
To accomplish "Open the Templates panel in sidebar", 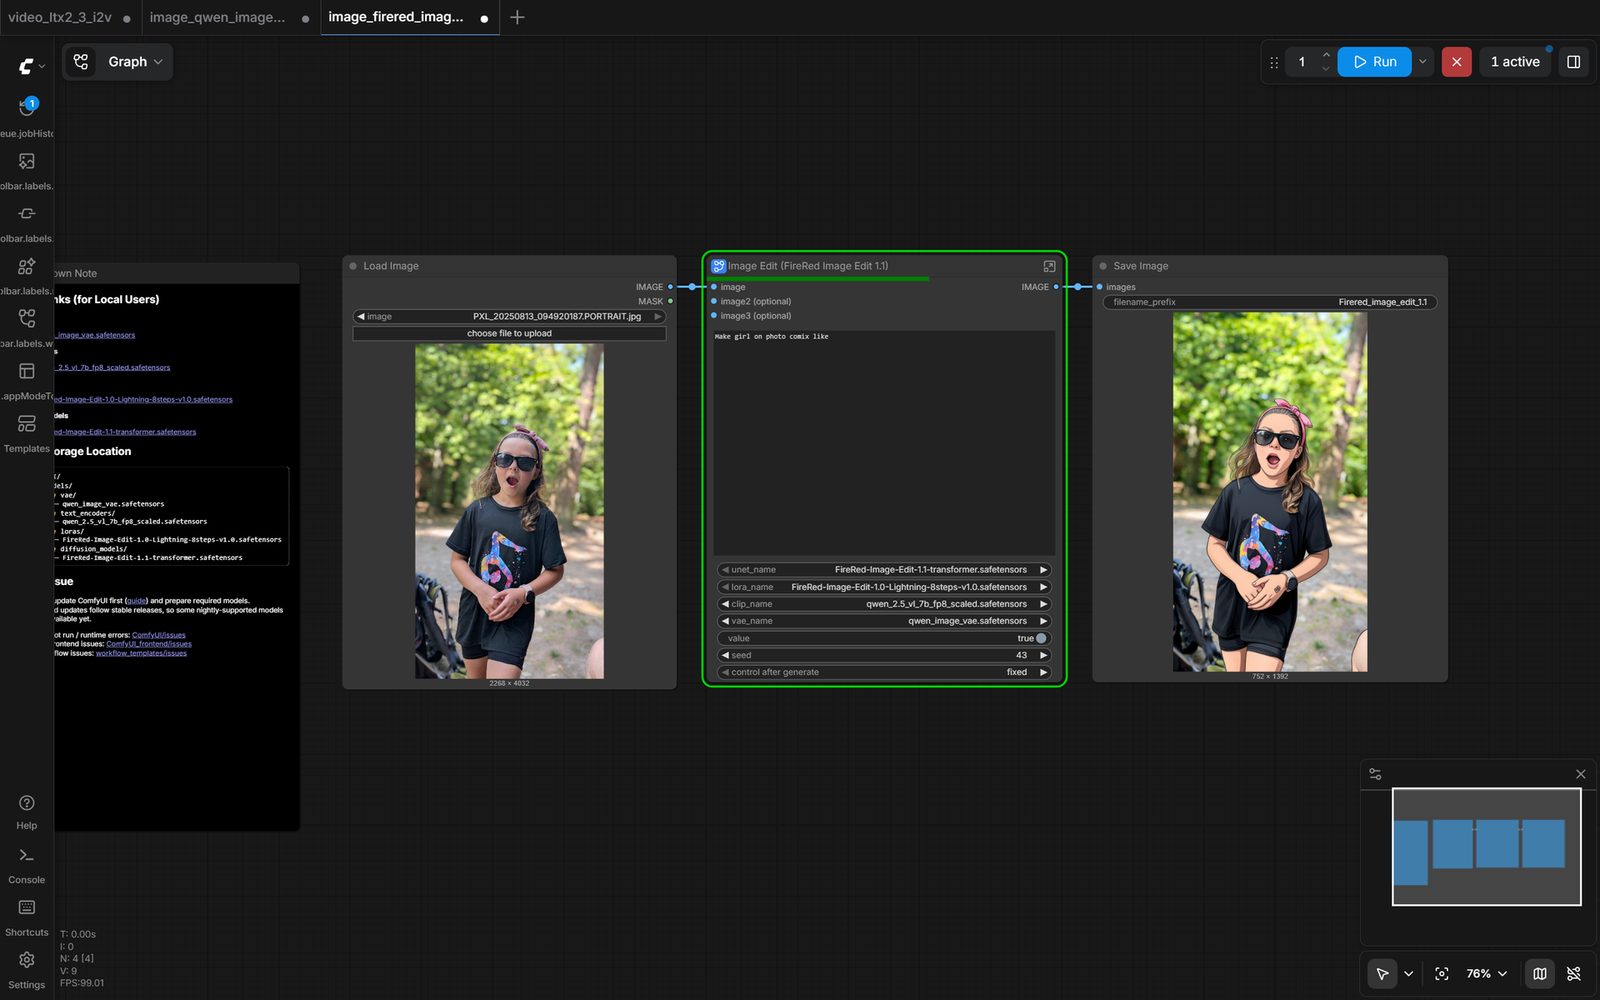I will 27,425.
